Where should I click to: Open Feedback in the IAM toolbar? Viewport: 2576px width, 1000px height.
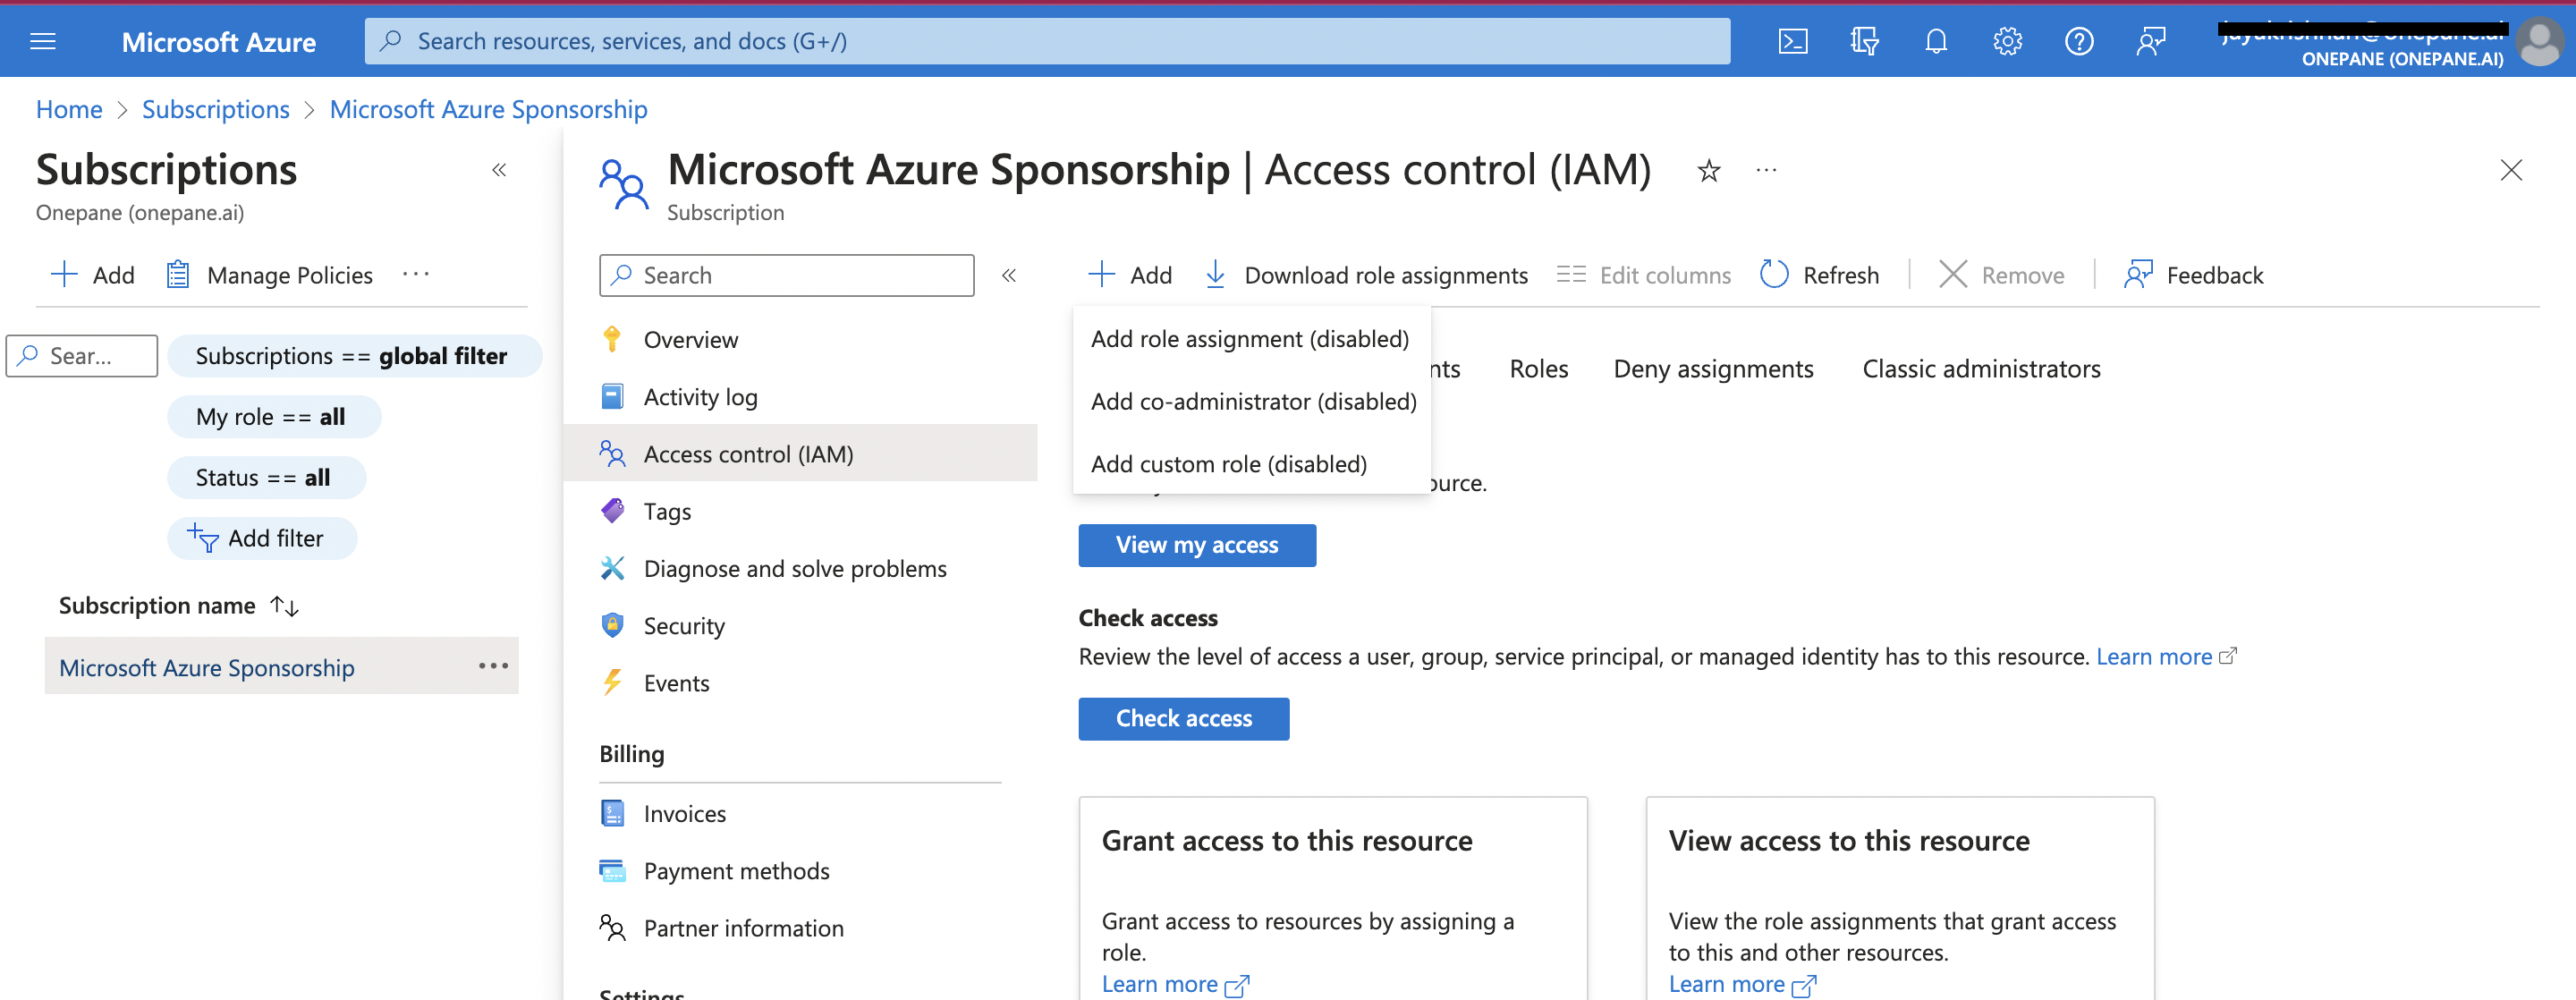point(2193,275)
